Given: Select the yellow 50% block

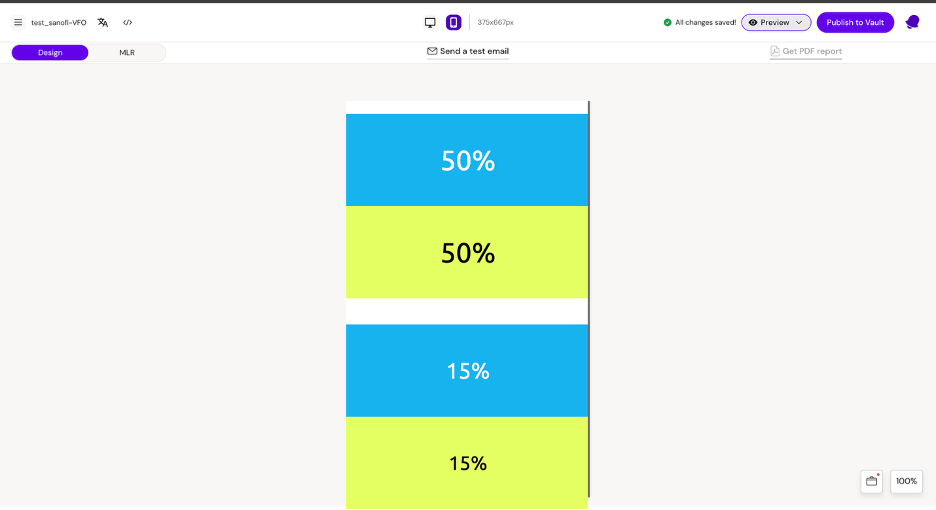Looking at the screenshot, I should click(x=467, y=252).
